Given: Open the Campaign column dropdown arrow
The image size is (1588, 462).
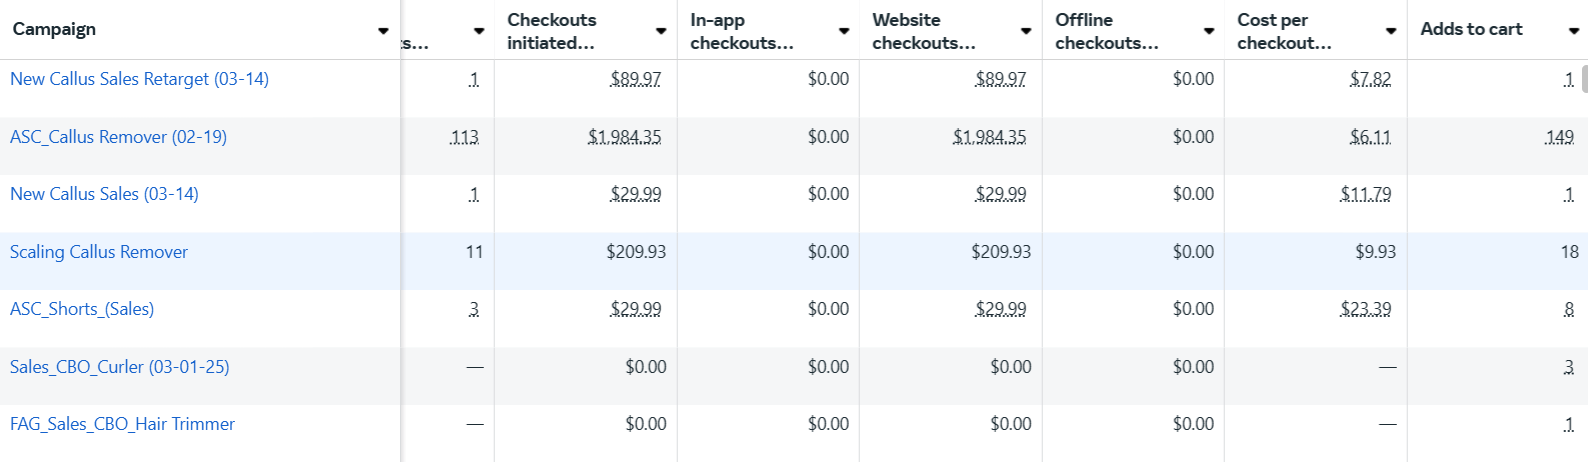Looking at the screenshot, I should tap(383, 31).
